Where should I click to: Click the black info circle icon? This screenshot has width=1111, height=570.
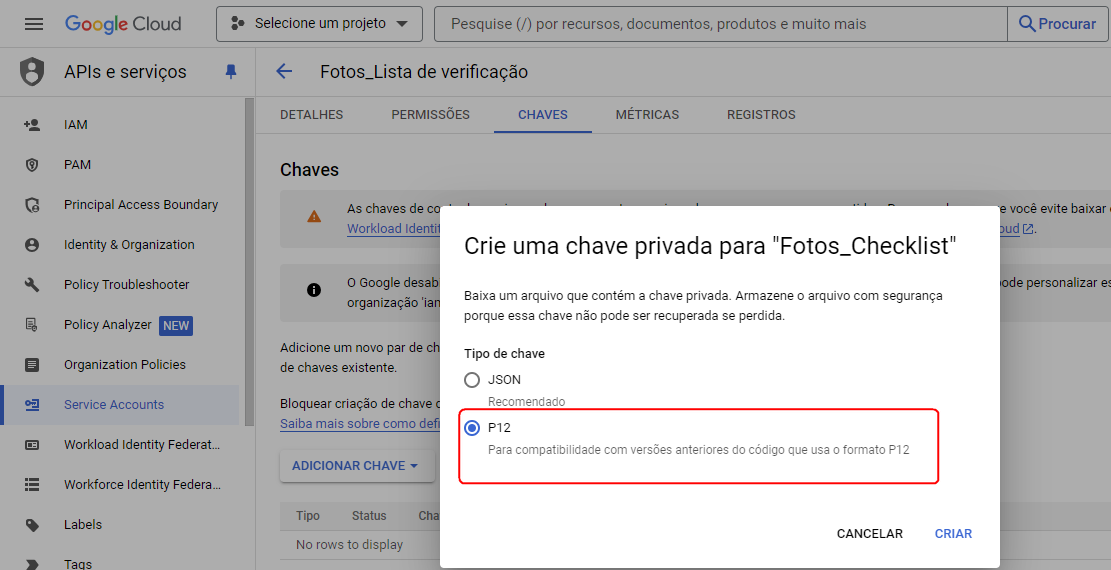tap(314, 290)
